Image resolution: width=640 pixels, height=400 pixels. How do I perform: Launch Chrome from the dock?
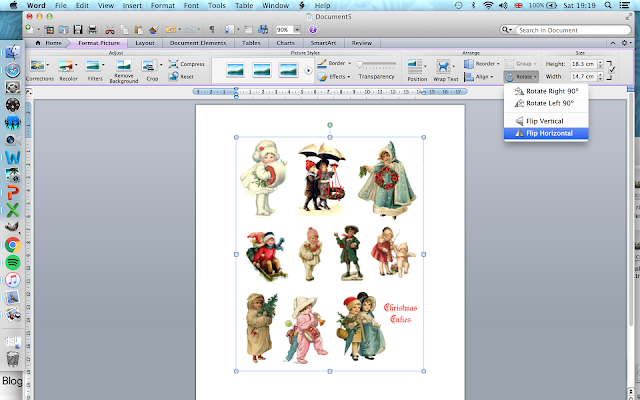13,245
